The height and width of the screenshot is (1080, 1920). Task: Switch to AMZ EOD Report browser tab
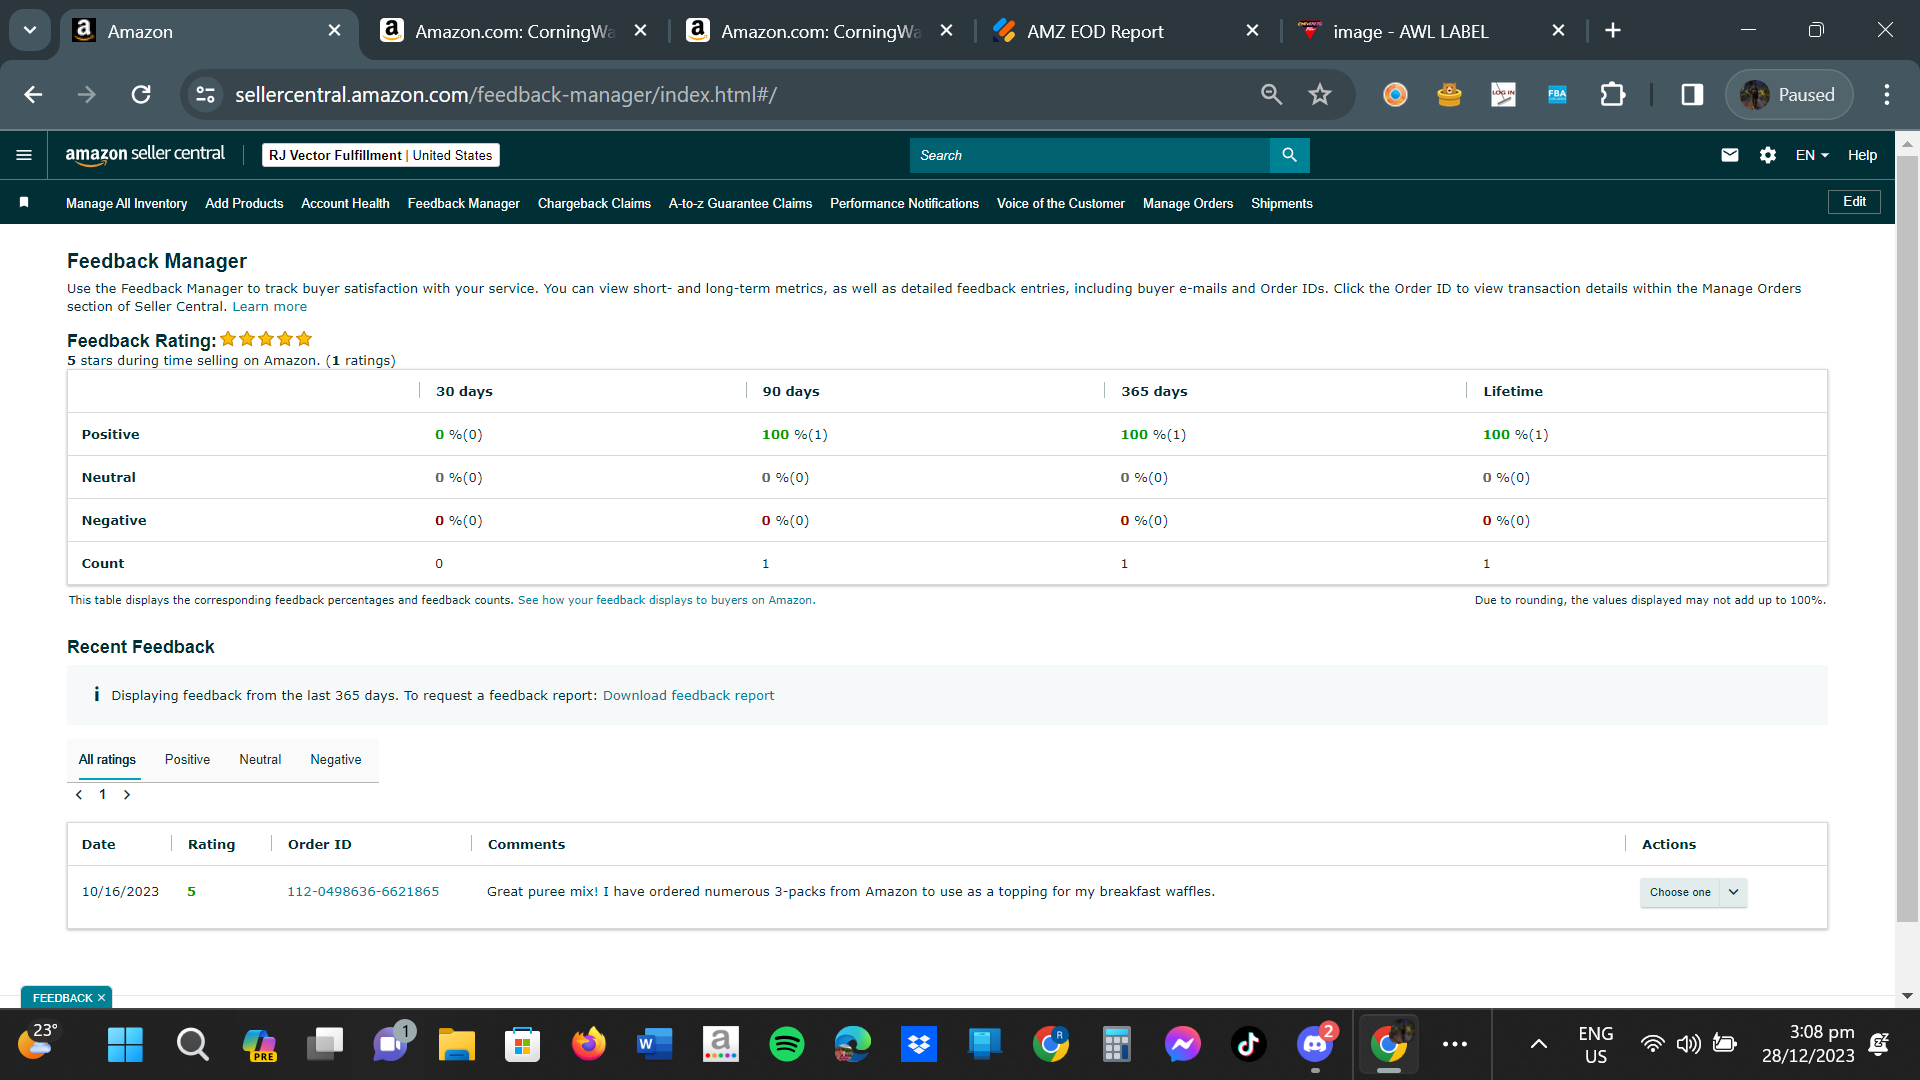[x=1126, y=31]
